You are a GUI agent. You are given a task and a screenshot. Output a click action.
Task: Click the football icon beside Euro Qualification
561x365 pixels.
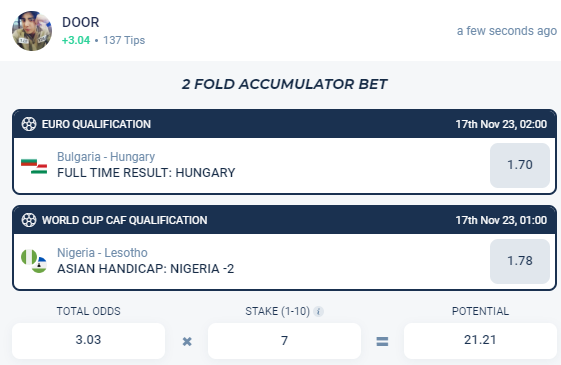[29, 124]
